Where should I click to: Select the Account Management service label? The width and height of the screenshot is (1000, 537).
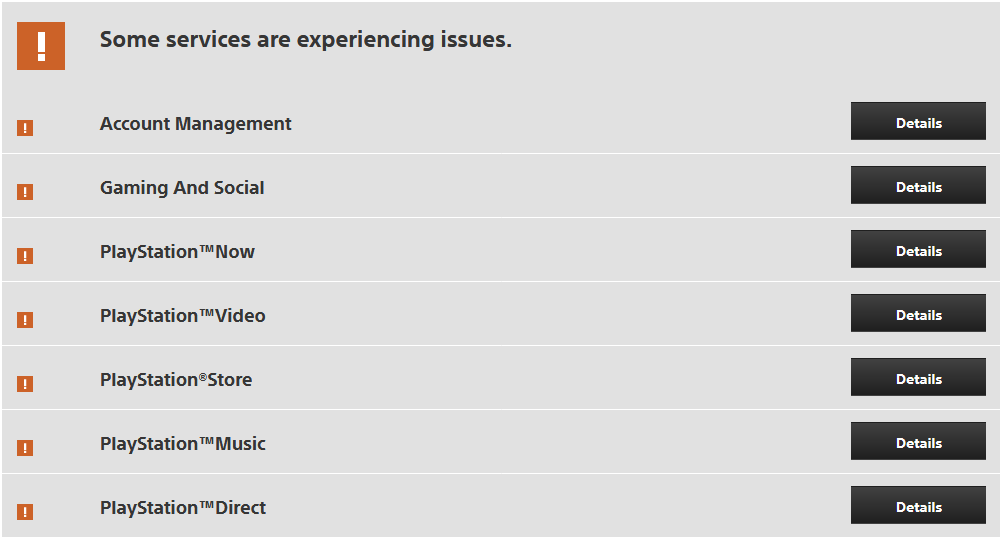click(x=195, y=124)
